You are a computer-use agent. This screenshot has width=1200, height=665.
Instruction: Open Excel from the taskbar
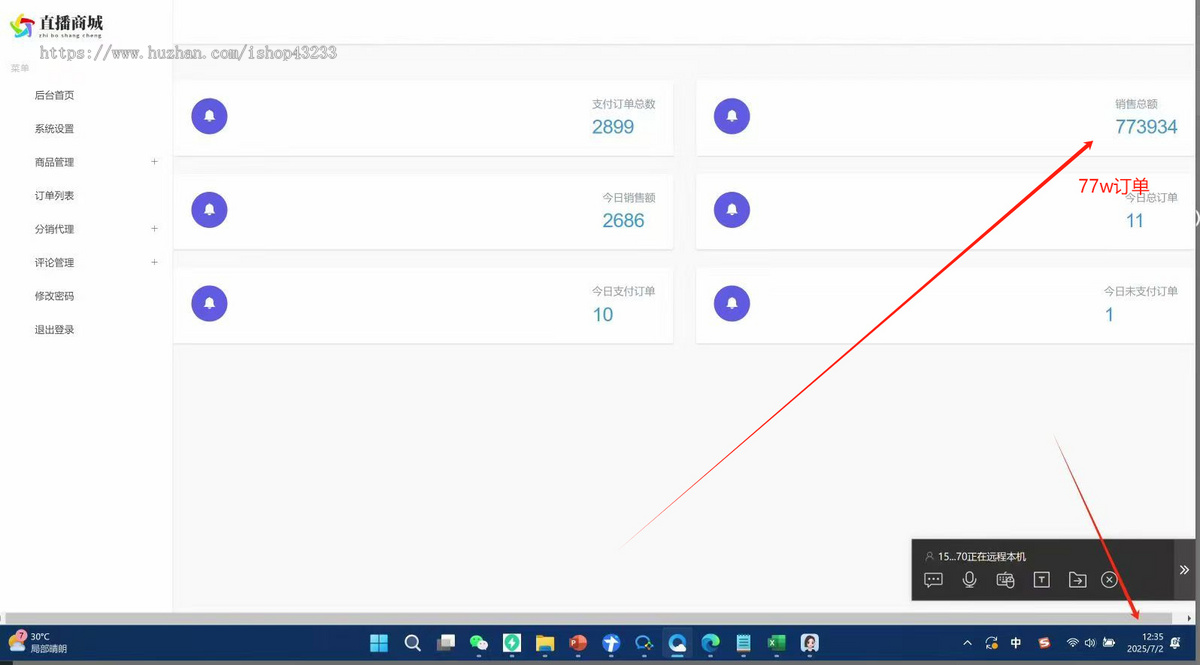point(777,643)
